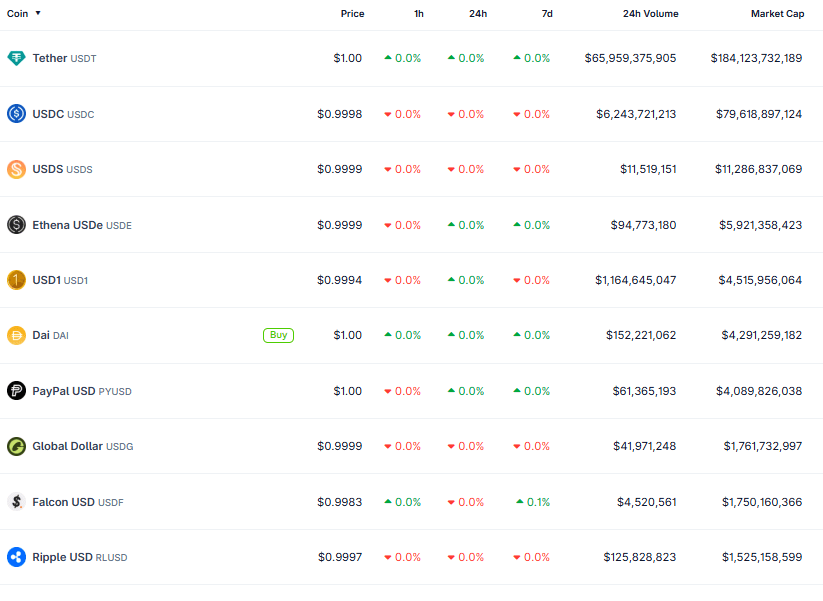Click the USDC coin logo icon
823x601 pixels.
pos(16,114)
